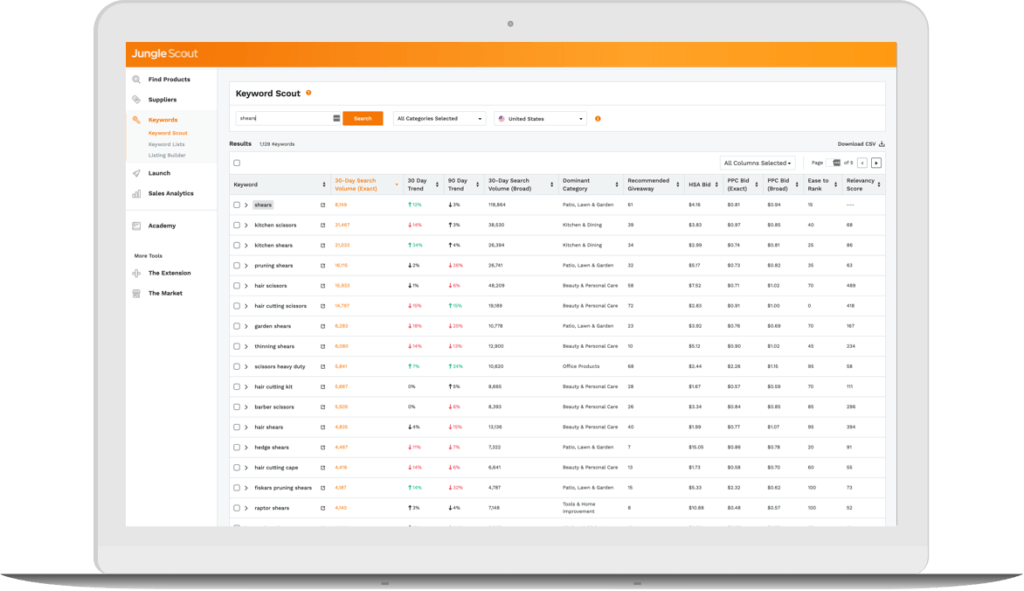Sort by Ease to Rank column header
This screenshot has height=591, width=1024.
822,185
